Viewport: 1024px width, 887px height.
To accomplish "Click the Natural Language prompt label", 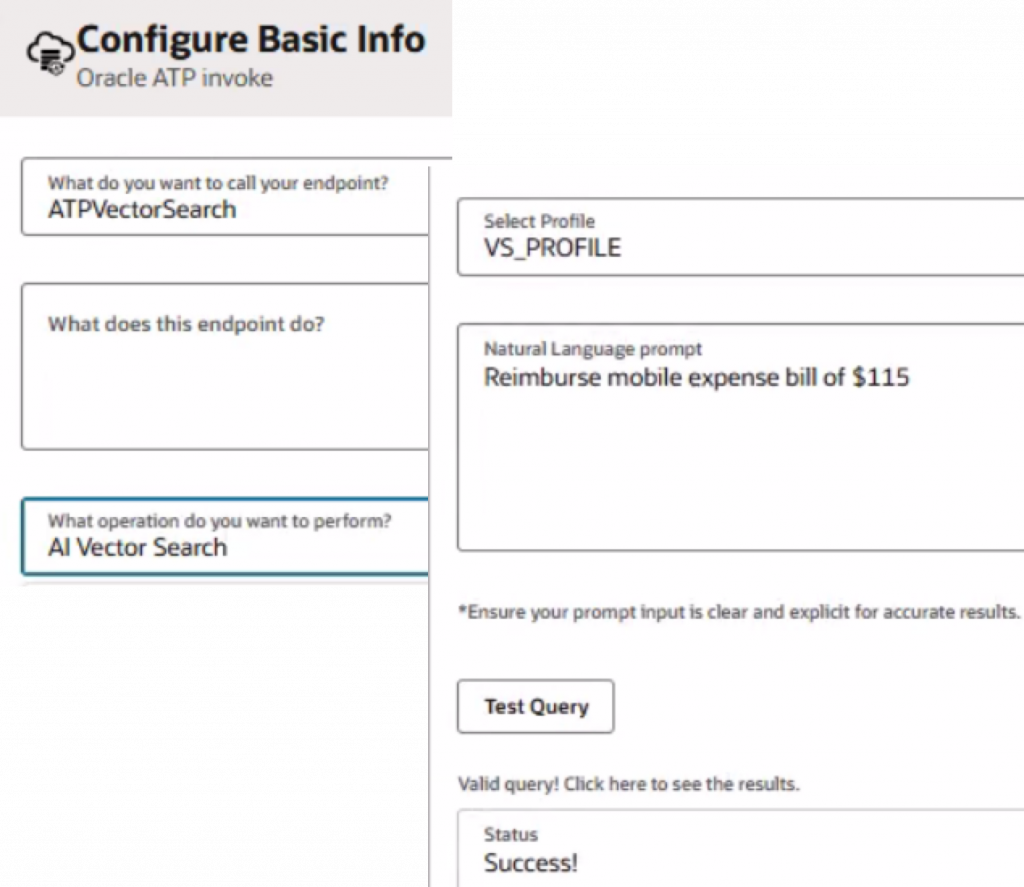I will point(593,349).
